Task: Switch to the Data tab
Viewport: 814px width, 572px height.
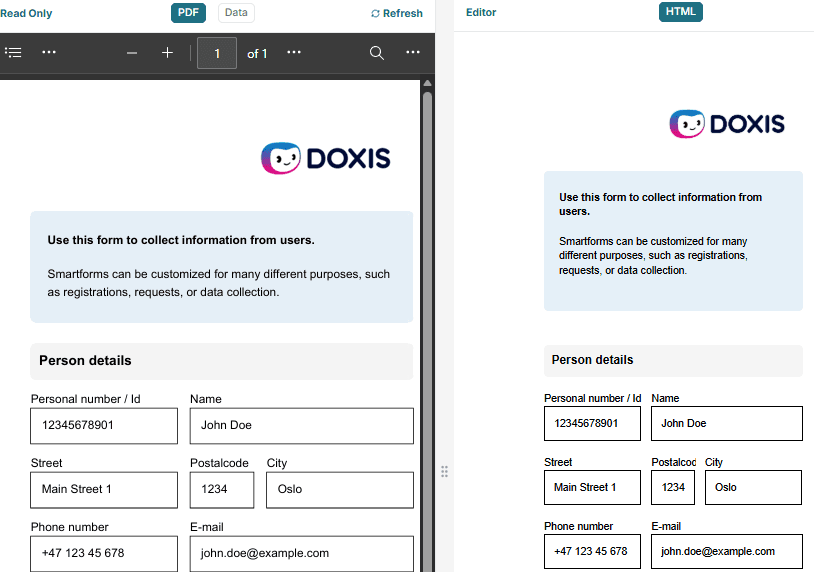Action: point(236,12)
